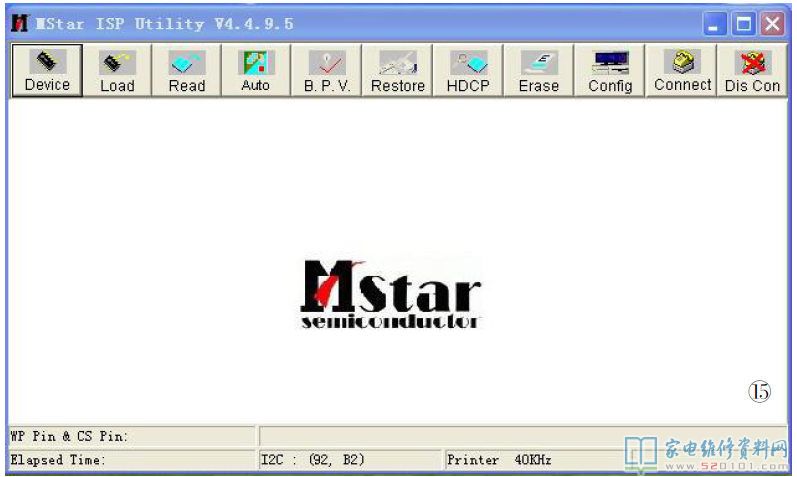
Task: Open the Load file tool
Action: pyautogui.click(x=117, y=71)
